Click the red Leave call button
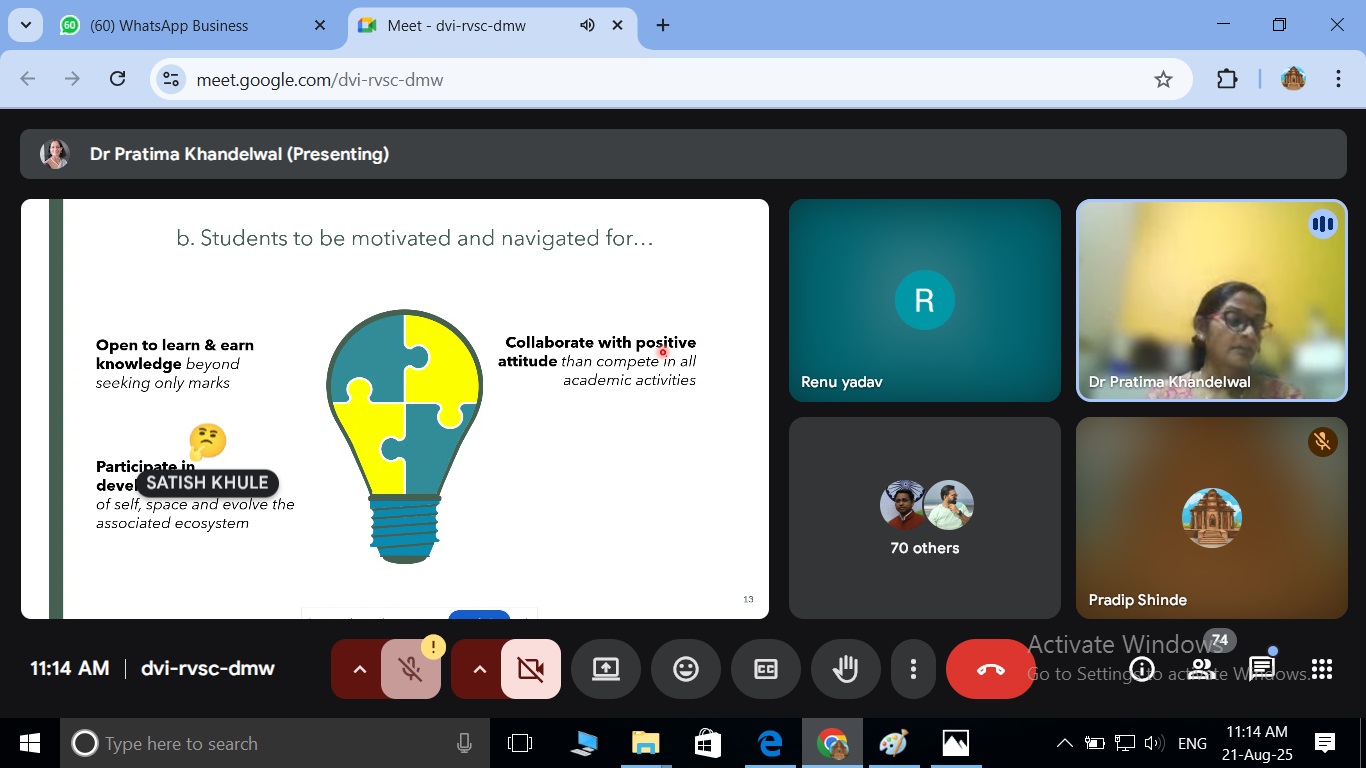 [x=990, y=669]
